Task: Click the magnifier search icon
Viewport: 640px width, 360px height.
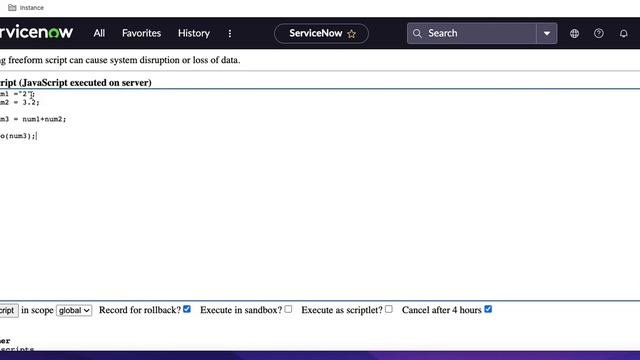Action: 417,33
